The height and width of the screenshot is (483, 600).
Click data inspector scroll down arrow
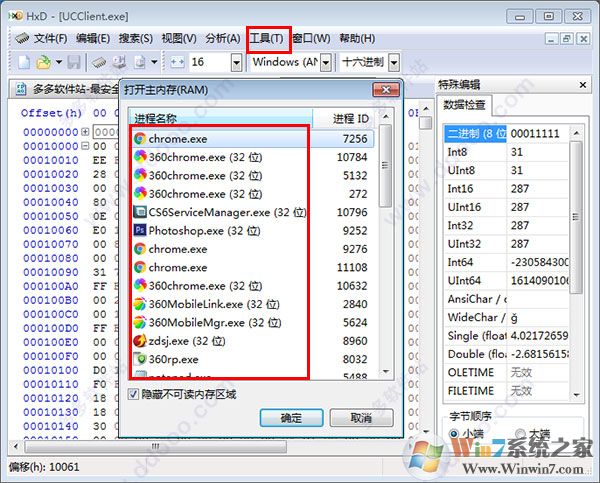point(577,395)
